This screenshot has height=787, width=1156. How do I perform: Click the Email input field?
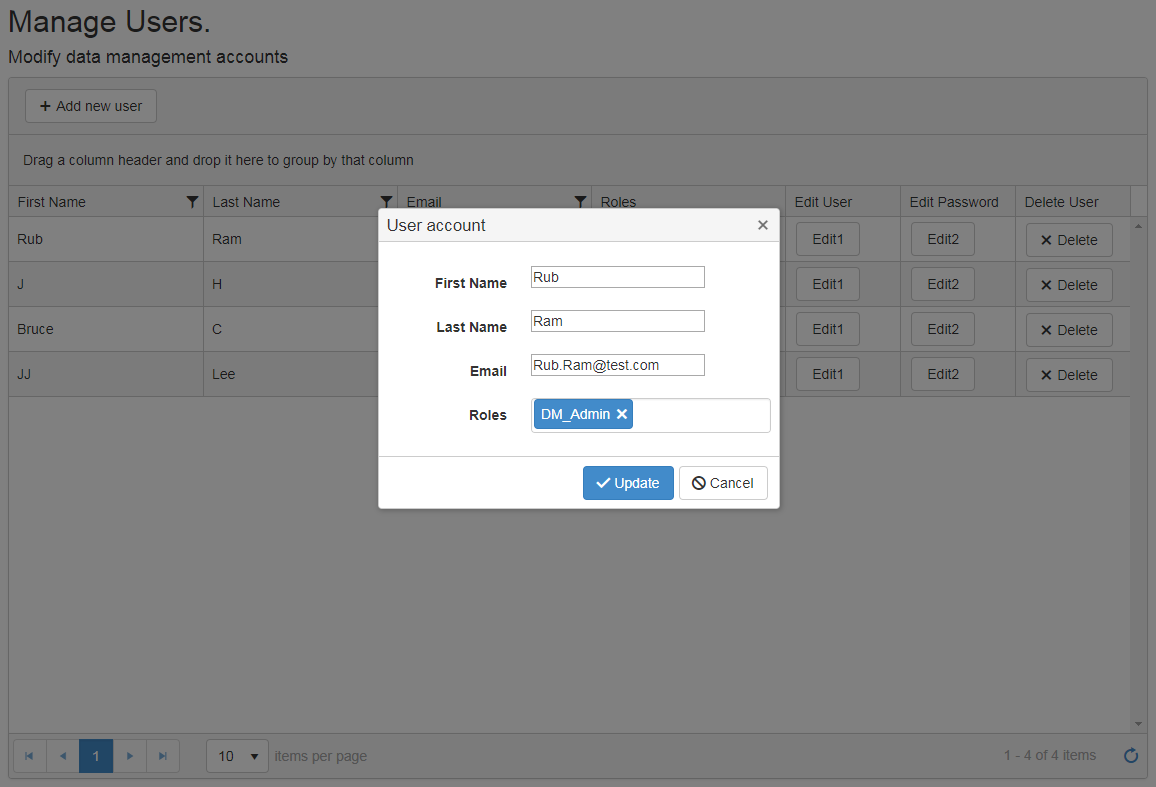click(617, 365)
